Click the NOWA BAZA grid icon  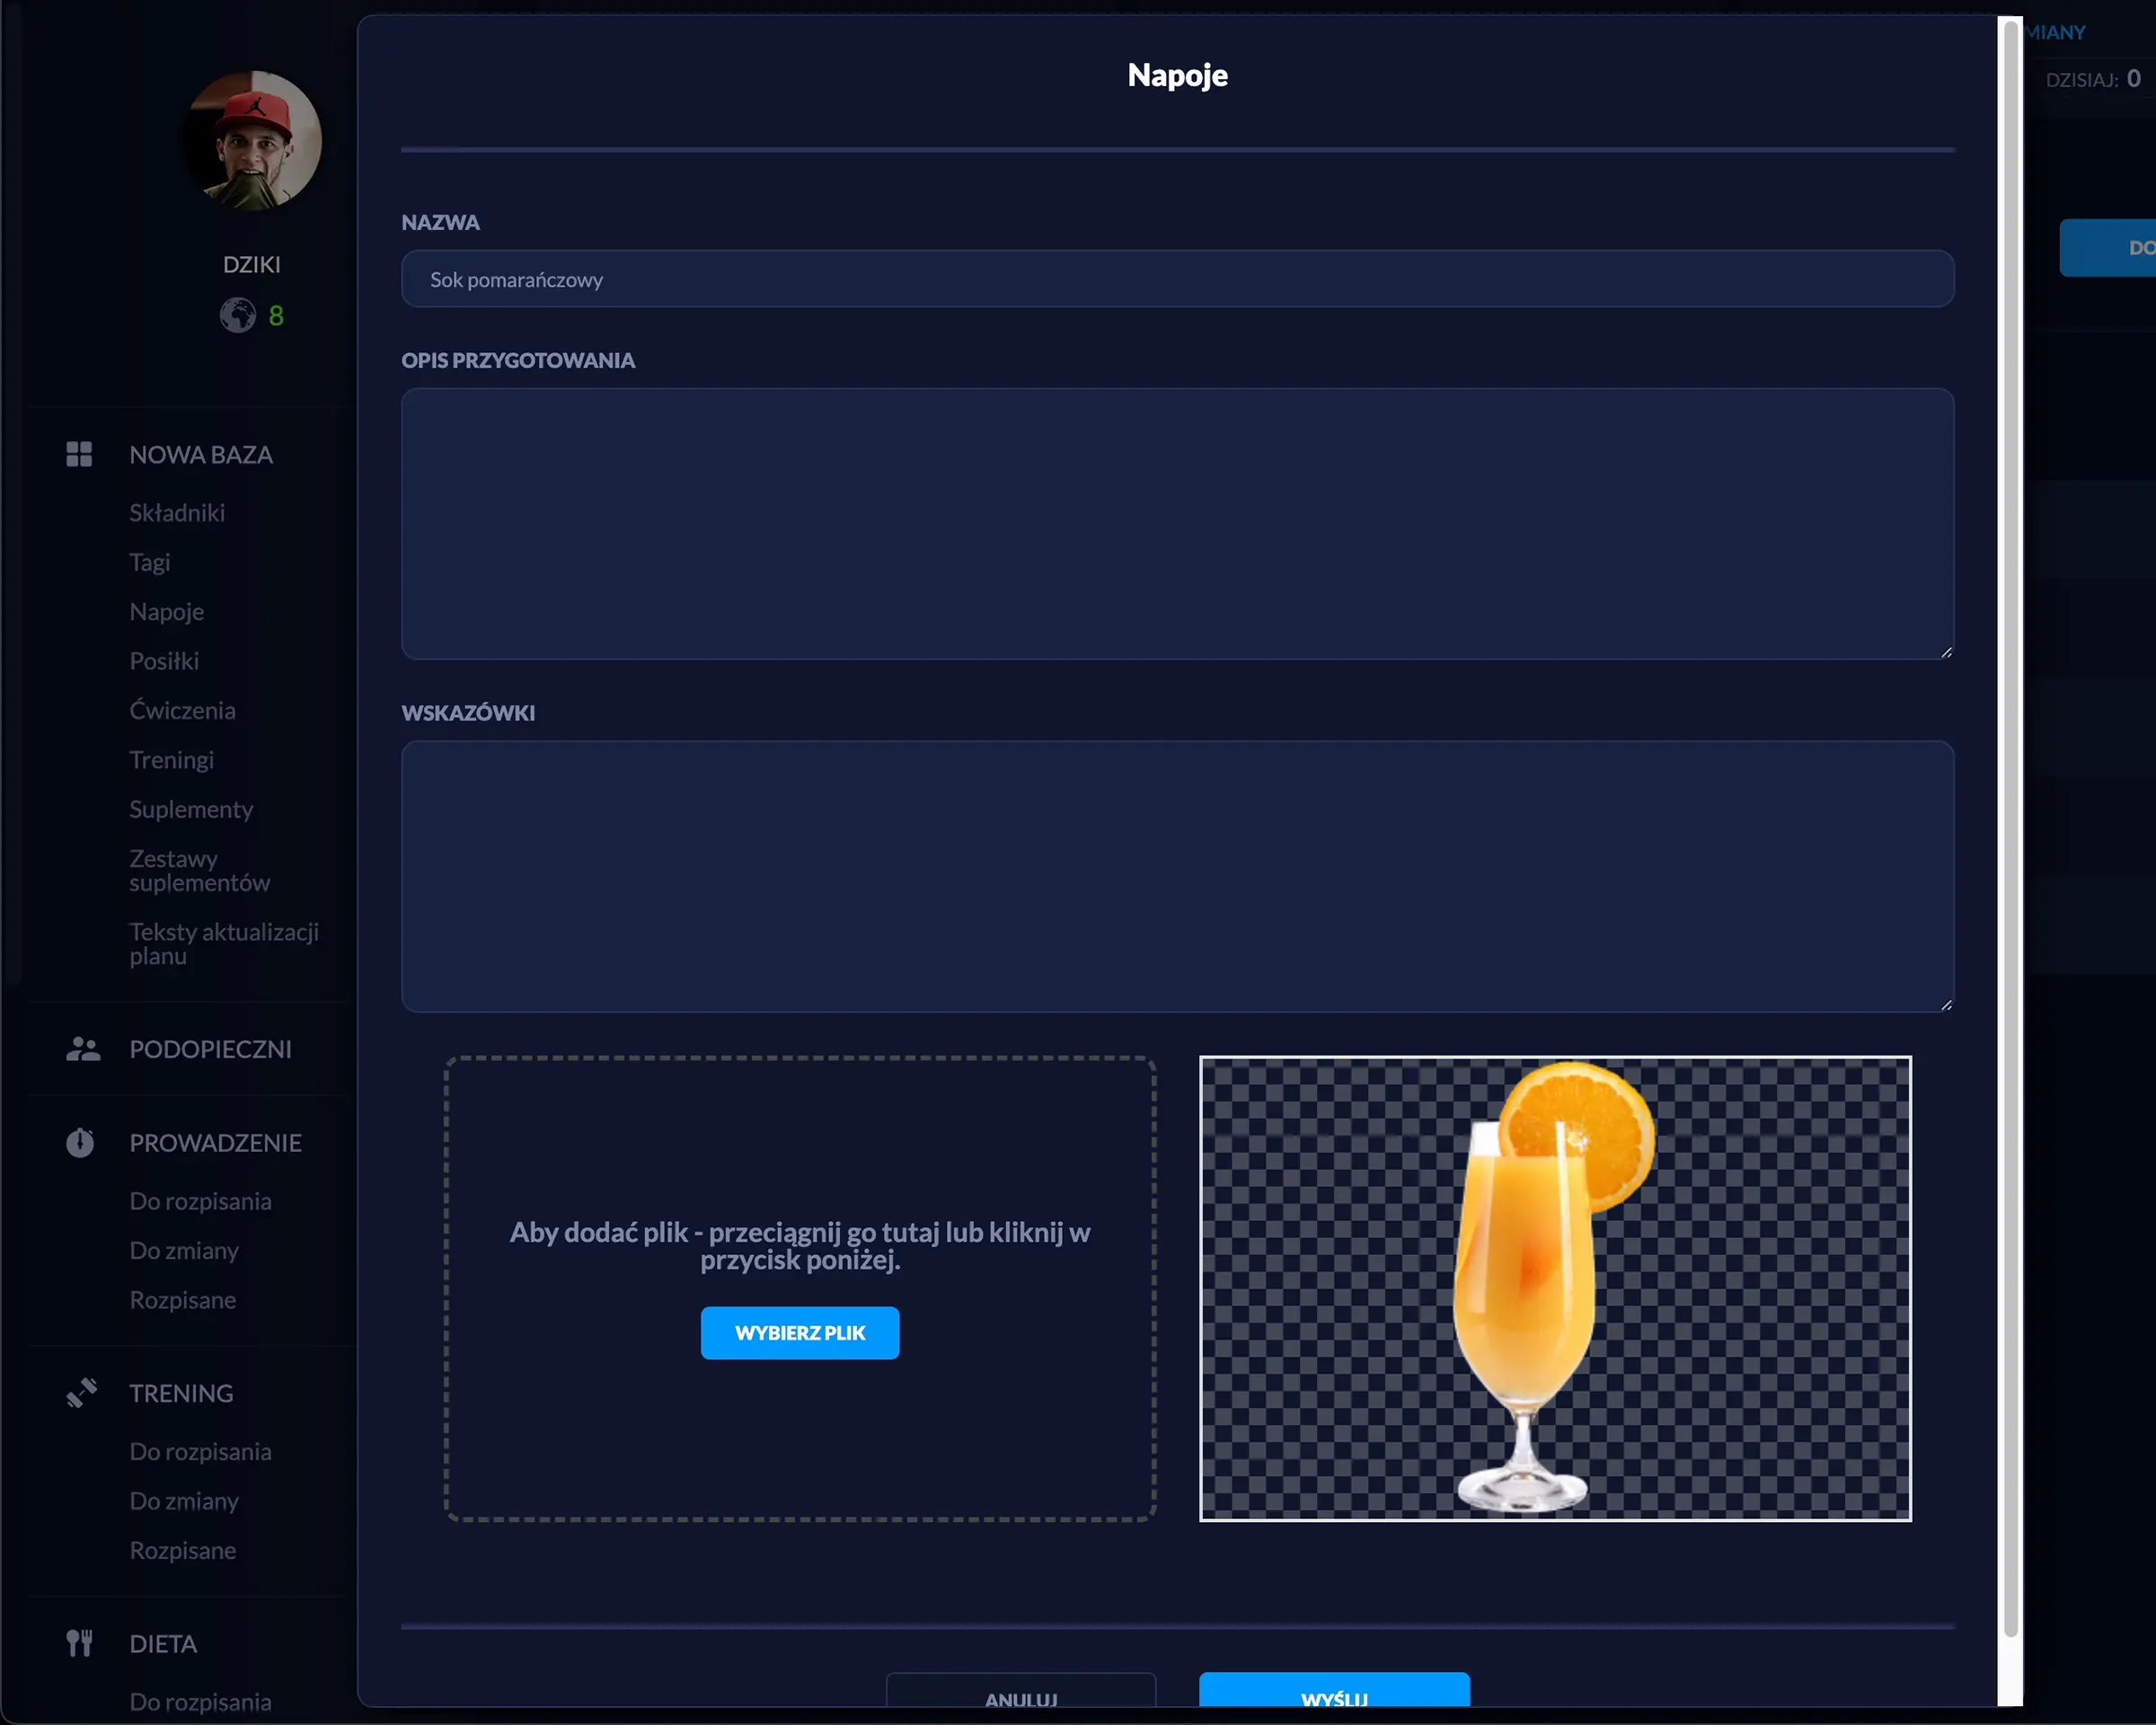tap(79, 454)
